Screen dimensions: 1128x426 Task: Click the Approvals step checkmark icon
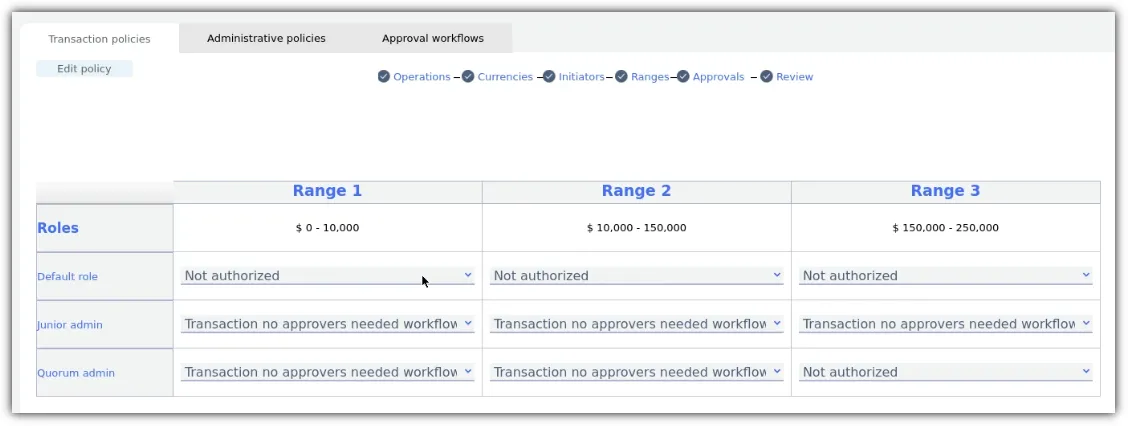[683, 76]
